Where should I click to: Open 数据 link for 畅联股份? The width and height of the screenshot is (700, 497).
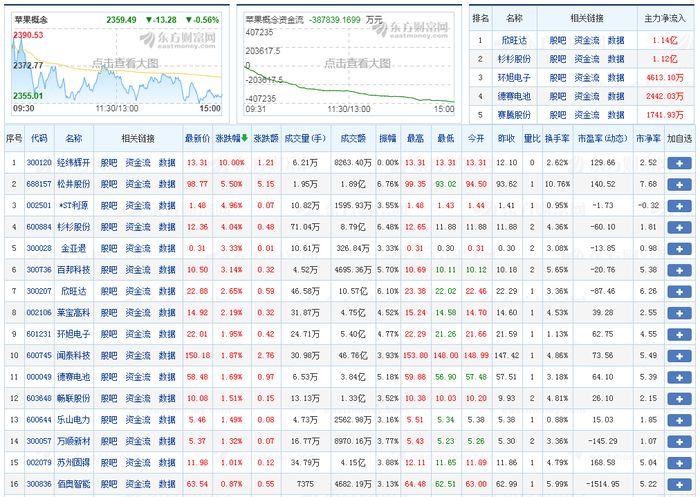click(167, 398)
